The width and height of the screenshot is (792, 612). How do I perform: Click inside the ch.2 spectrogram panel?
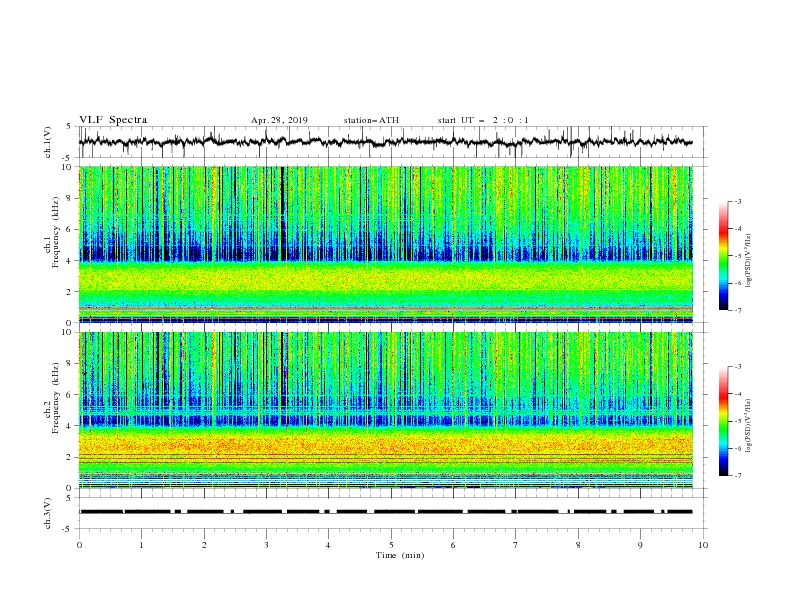(x=385, y=410)
